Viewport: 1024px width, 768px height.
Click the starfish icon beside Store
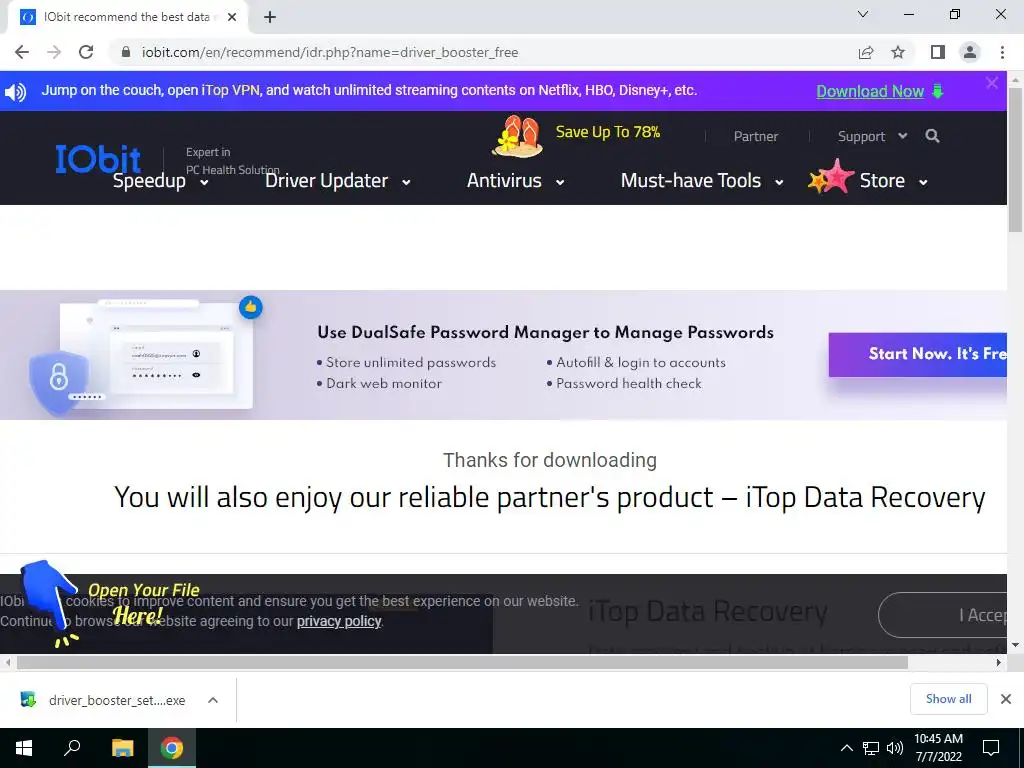831,176
